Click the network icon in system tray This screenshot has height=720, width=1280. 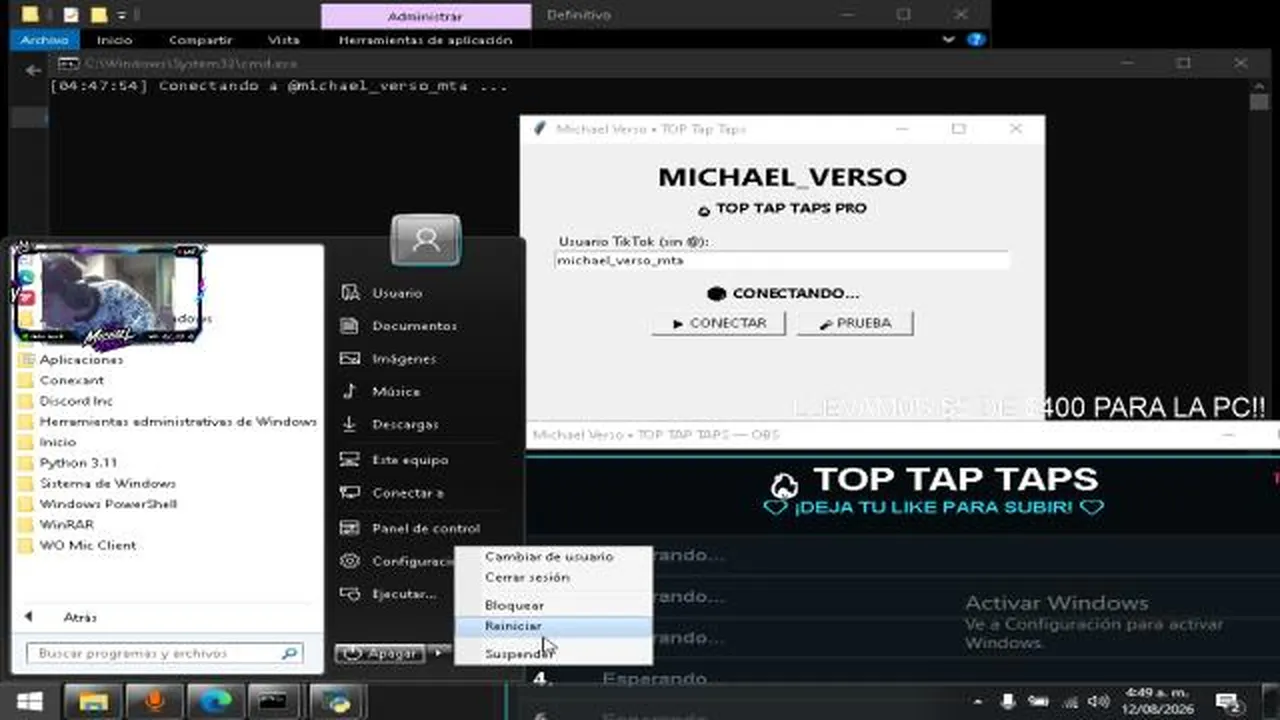click(1069, 702)
